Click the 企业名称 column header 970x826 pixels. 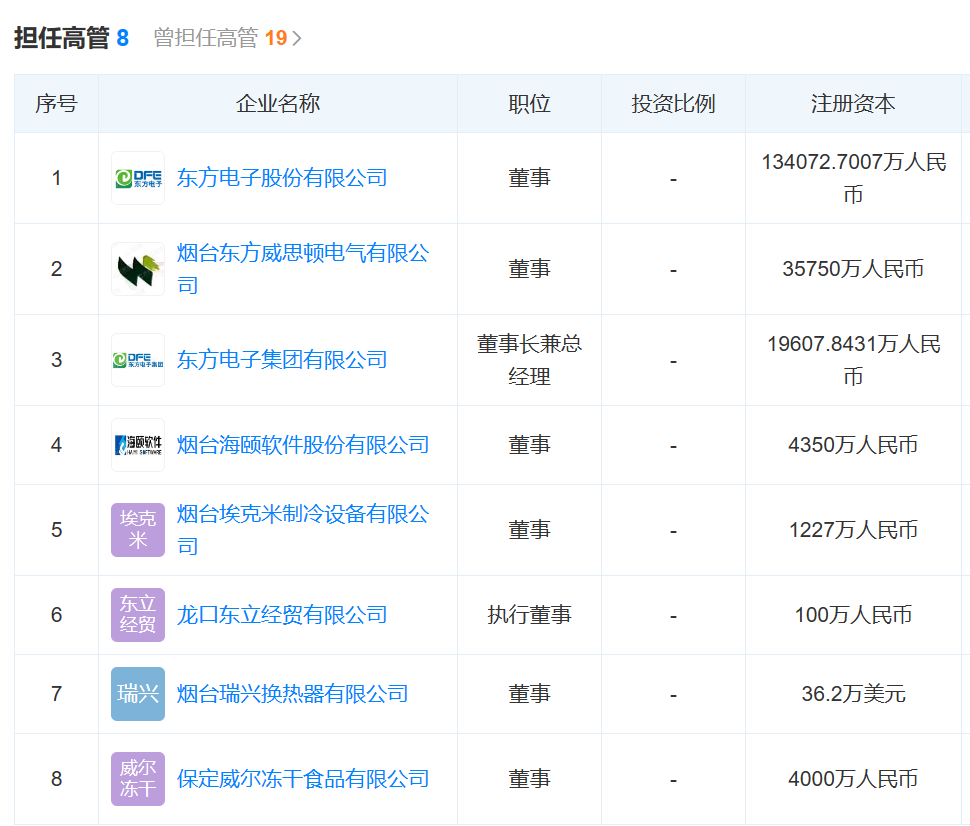pos(278,103)
